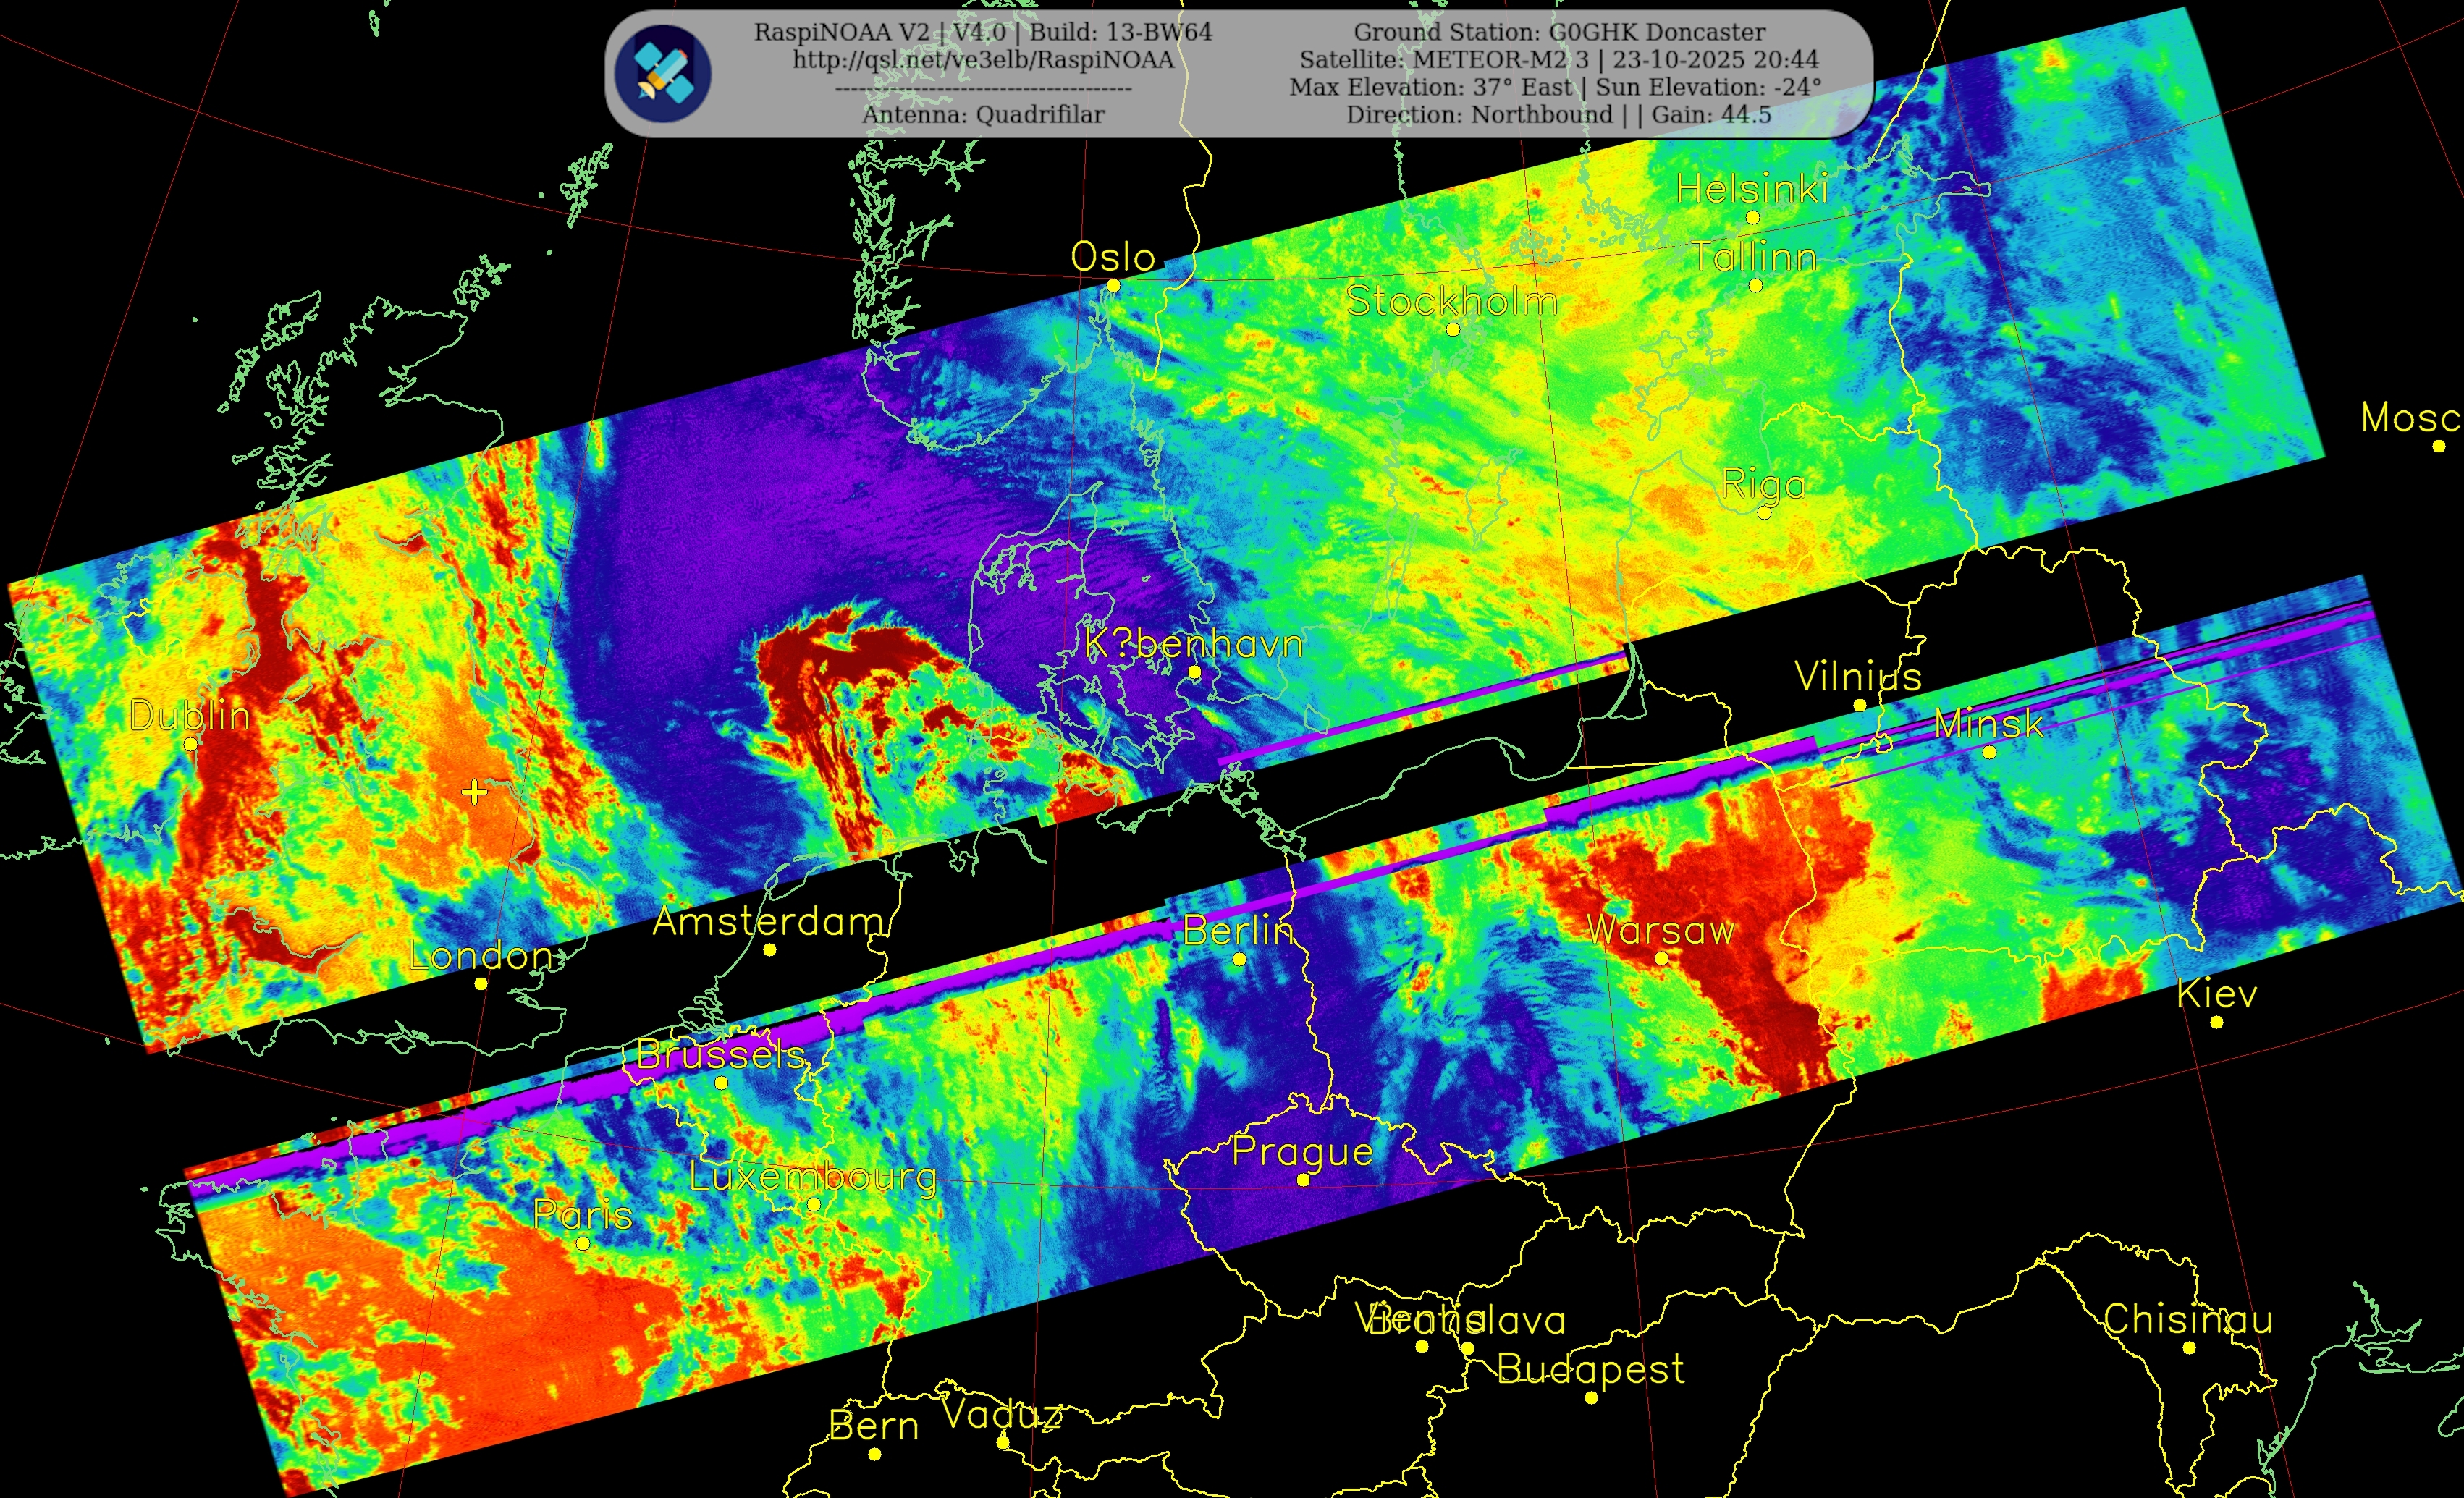Screen dimensions: 2464x1498
Task: Click the Berlin city label
Action: 1238,931
